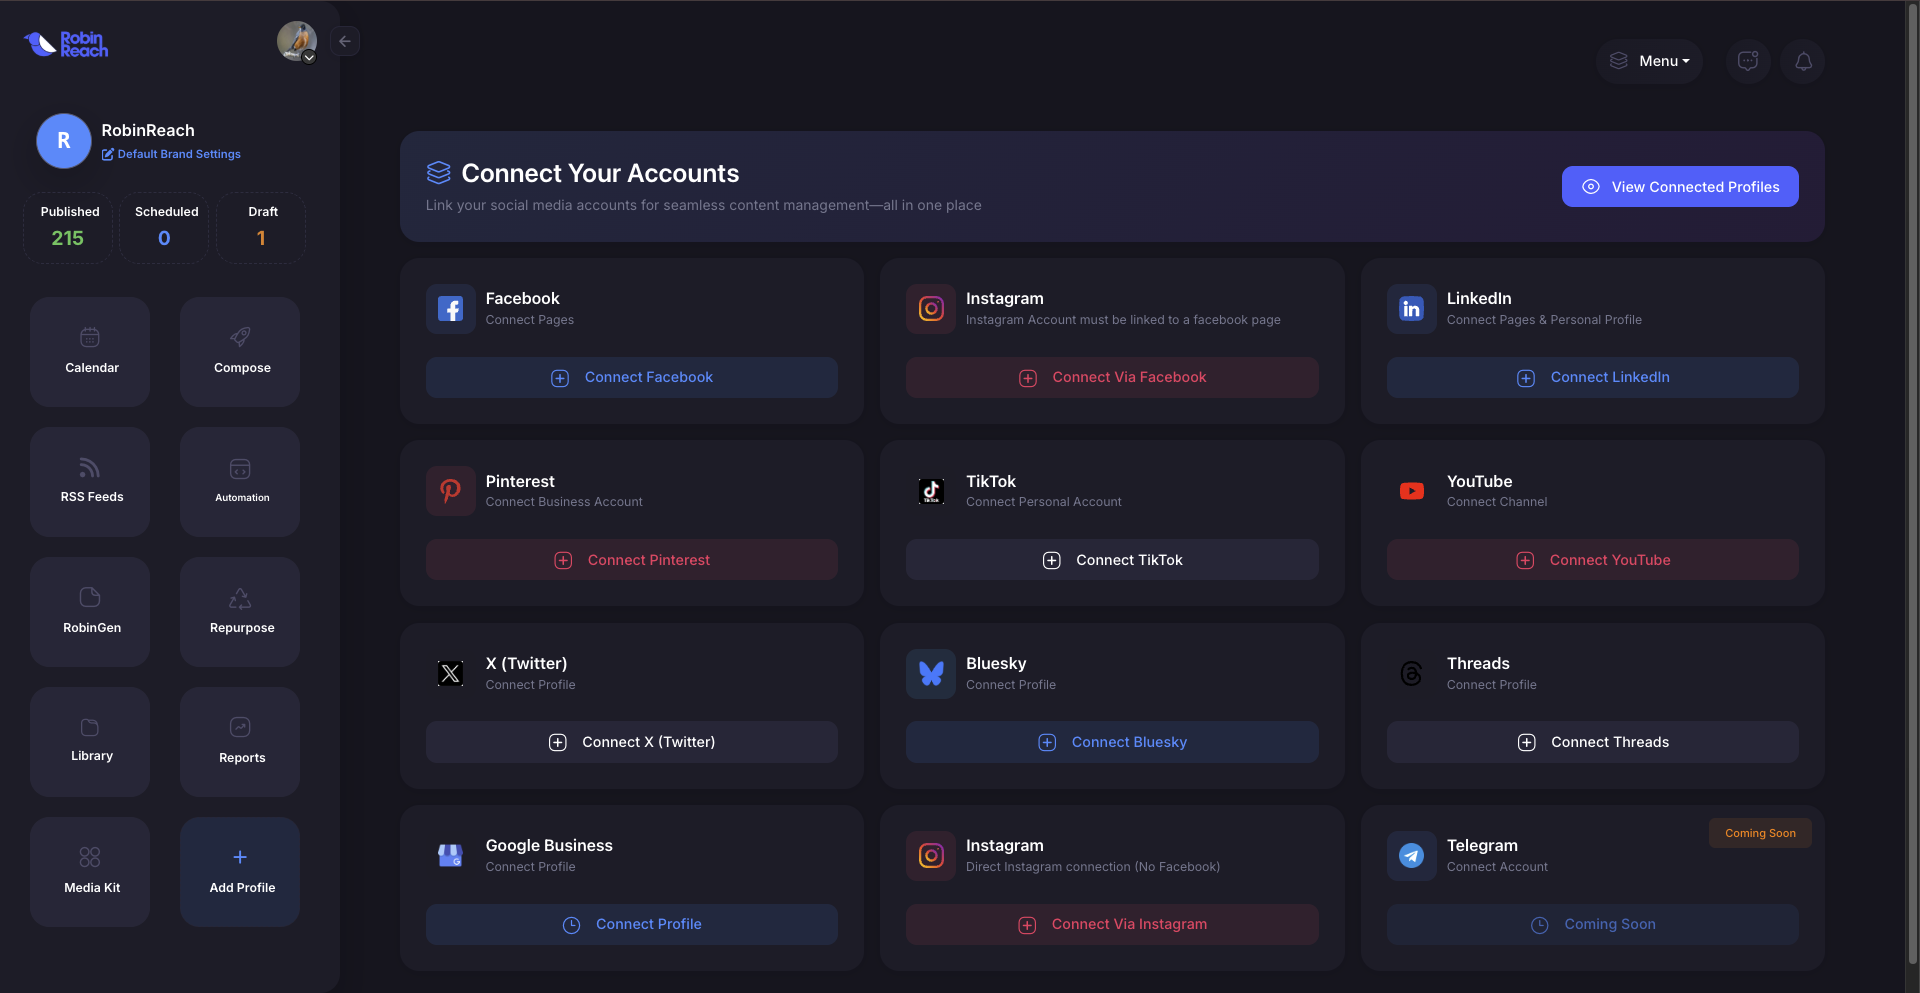Click the Telegram Coming Soon button
Viewport: 1920px width, 993px height.
coord(1593,924)
